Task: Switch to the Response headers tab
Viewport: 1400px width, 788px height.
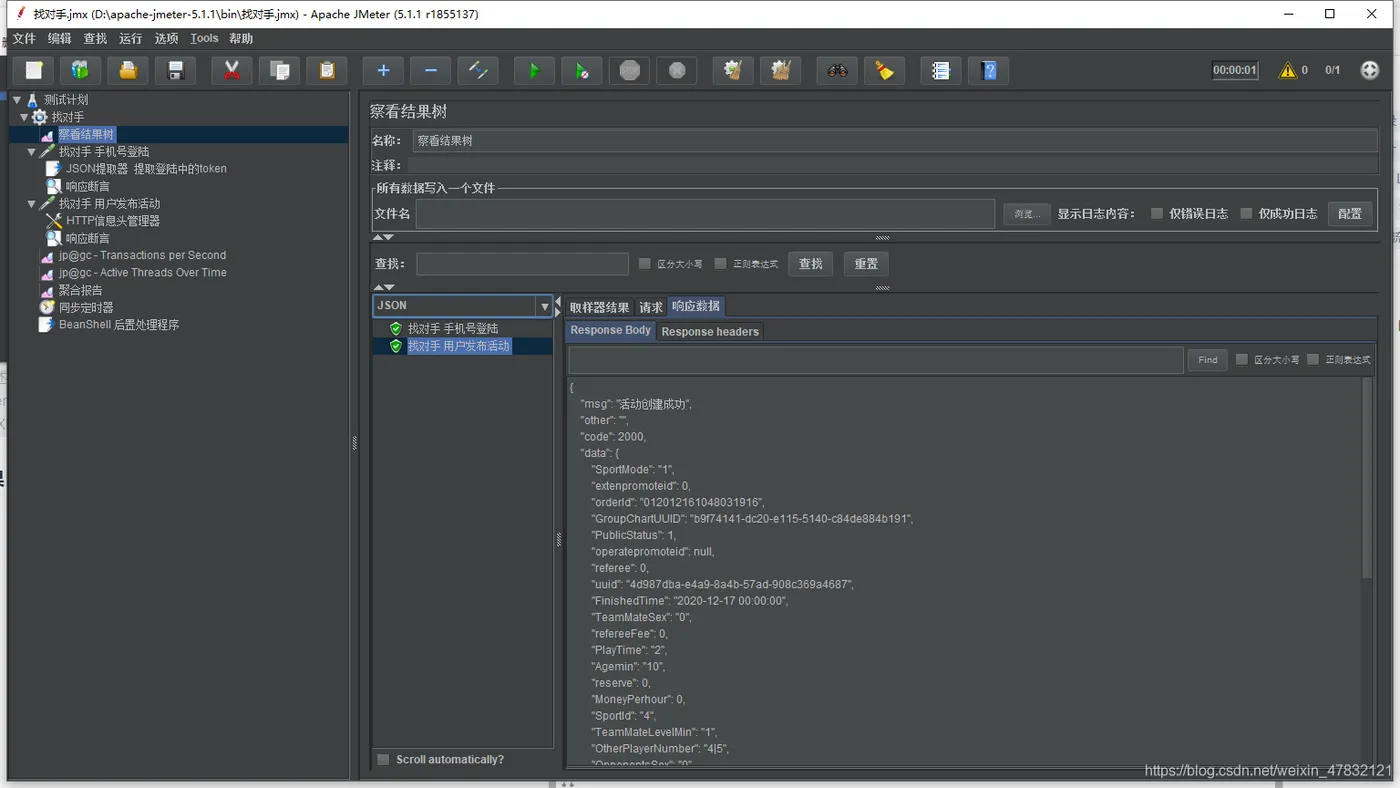Action: tap(710, 331)
